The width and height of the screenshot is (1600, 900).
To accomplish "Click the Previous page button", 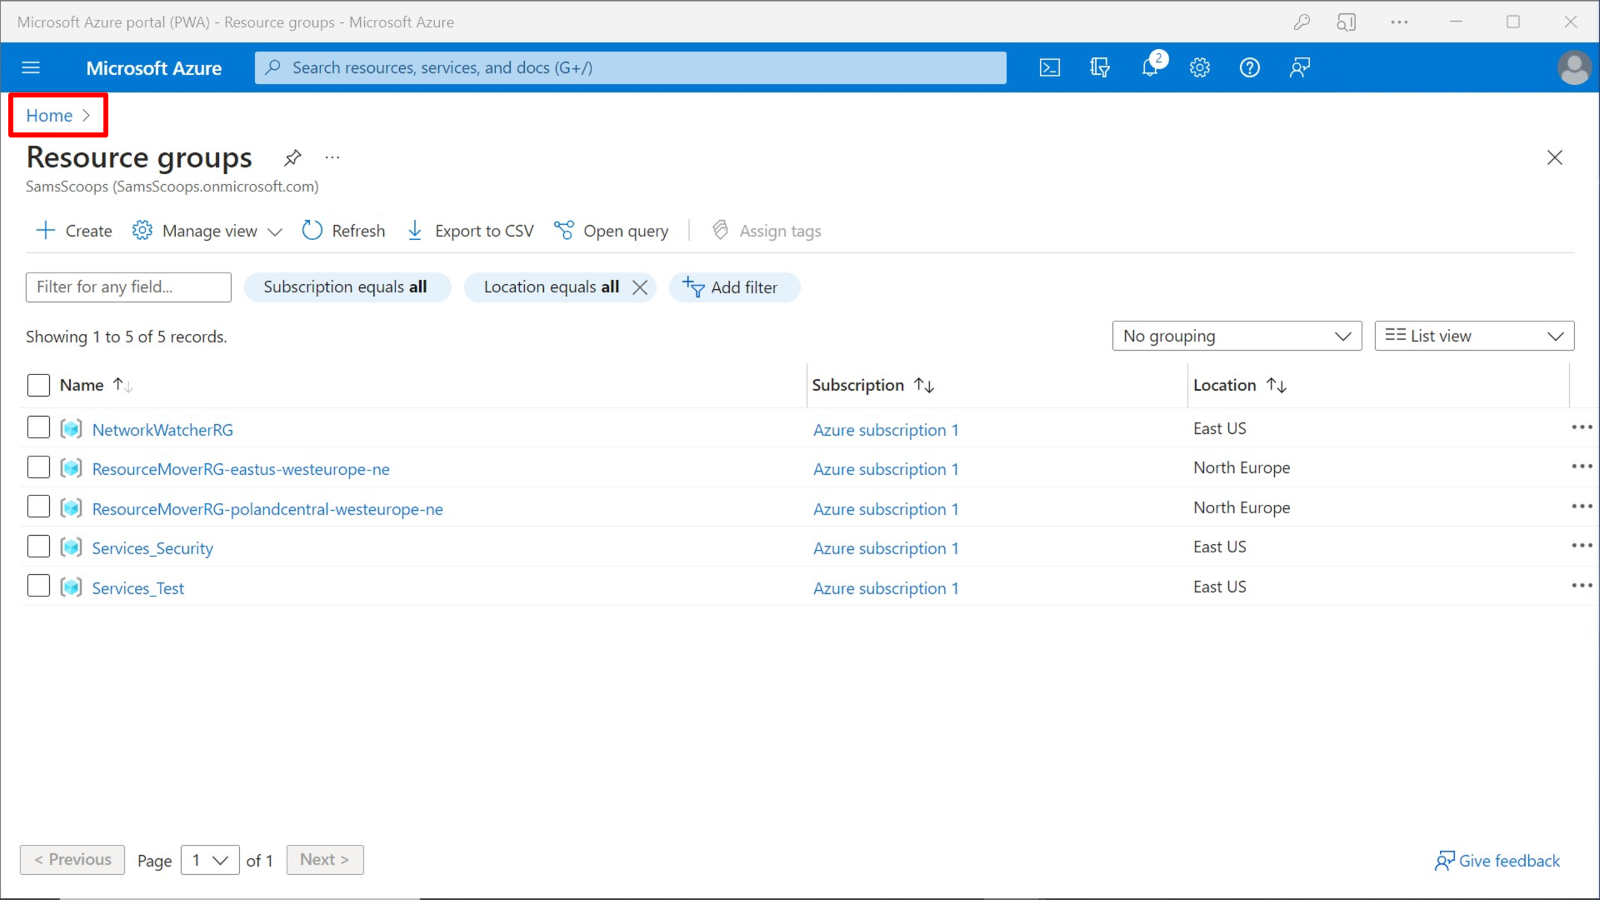I will [72, 860].
